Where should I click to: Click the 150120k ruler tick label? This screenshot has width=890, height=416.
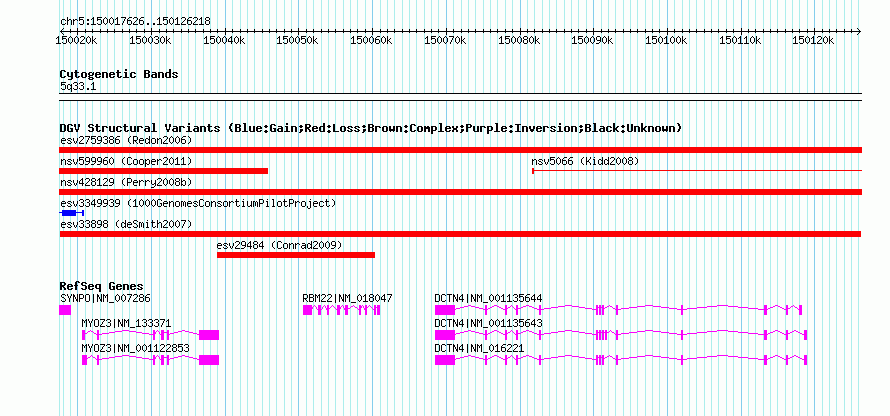pyautogui.click(x=813, y=40)
